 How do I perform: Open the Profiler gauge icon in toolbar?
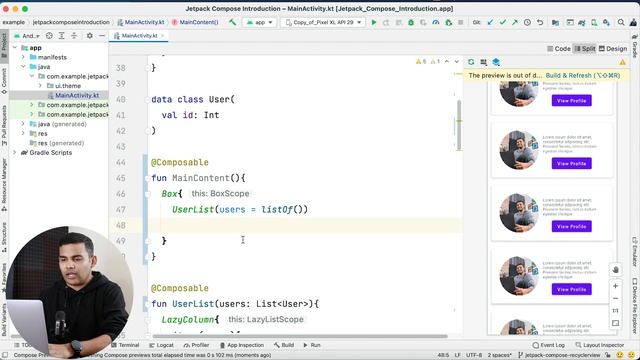[436, 22]
